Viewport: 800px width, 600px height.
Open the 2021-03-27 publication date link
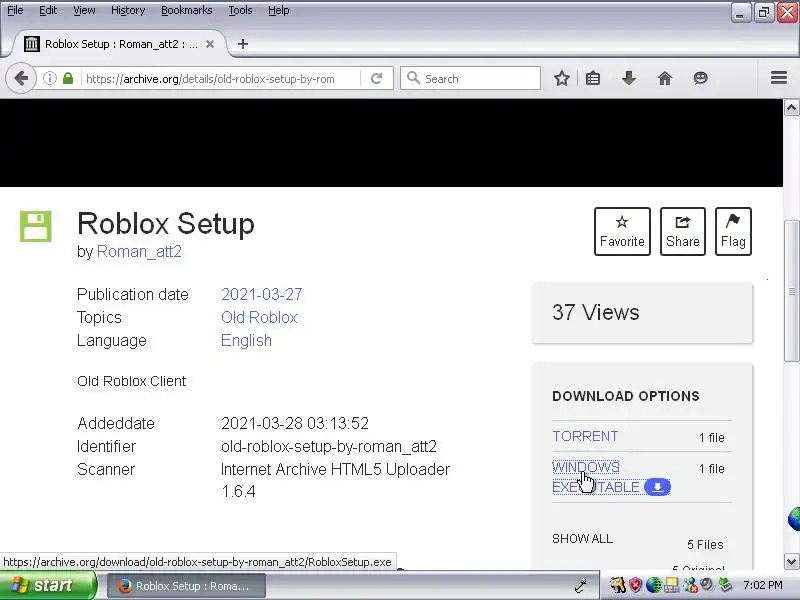tap(262, 294)
